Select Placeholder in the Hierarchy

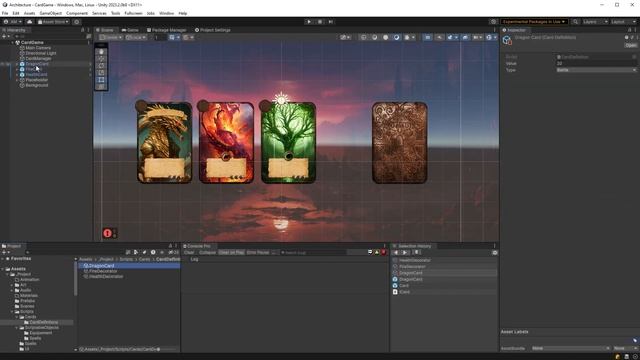(37, 80)
